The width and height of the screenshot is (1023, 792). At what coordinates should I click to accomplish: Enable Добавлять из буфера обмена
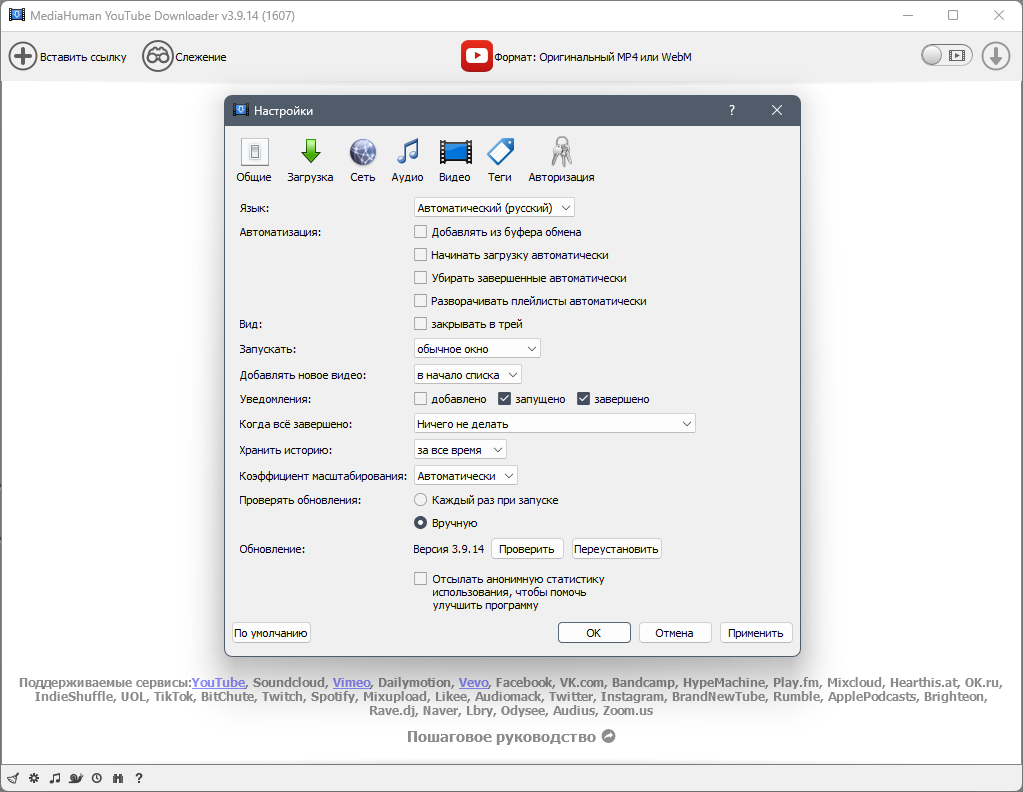coord(421,232)
